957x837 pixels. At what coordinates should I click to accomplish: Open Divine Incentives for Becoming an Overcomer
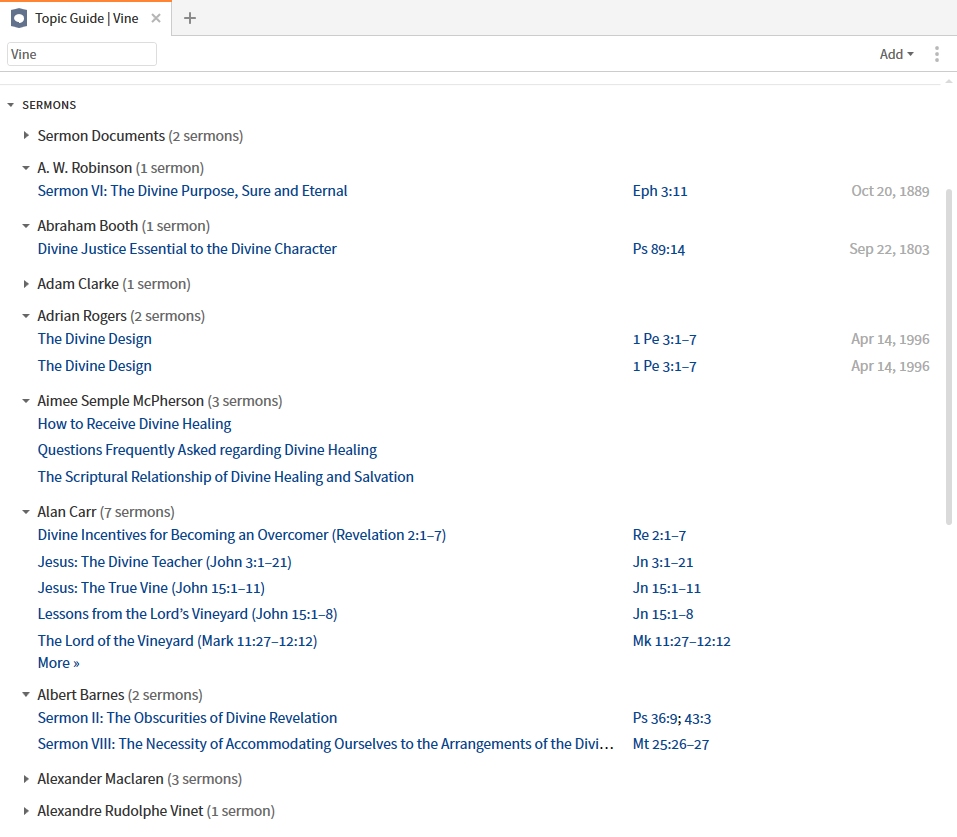pyautogui.click(x=242, y=535)
